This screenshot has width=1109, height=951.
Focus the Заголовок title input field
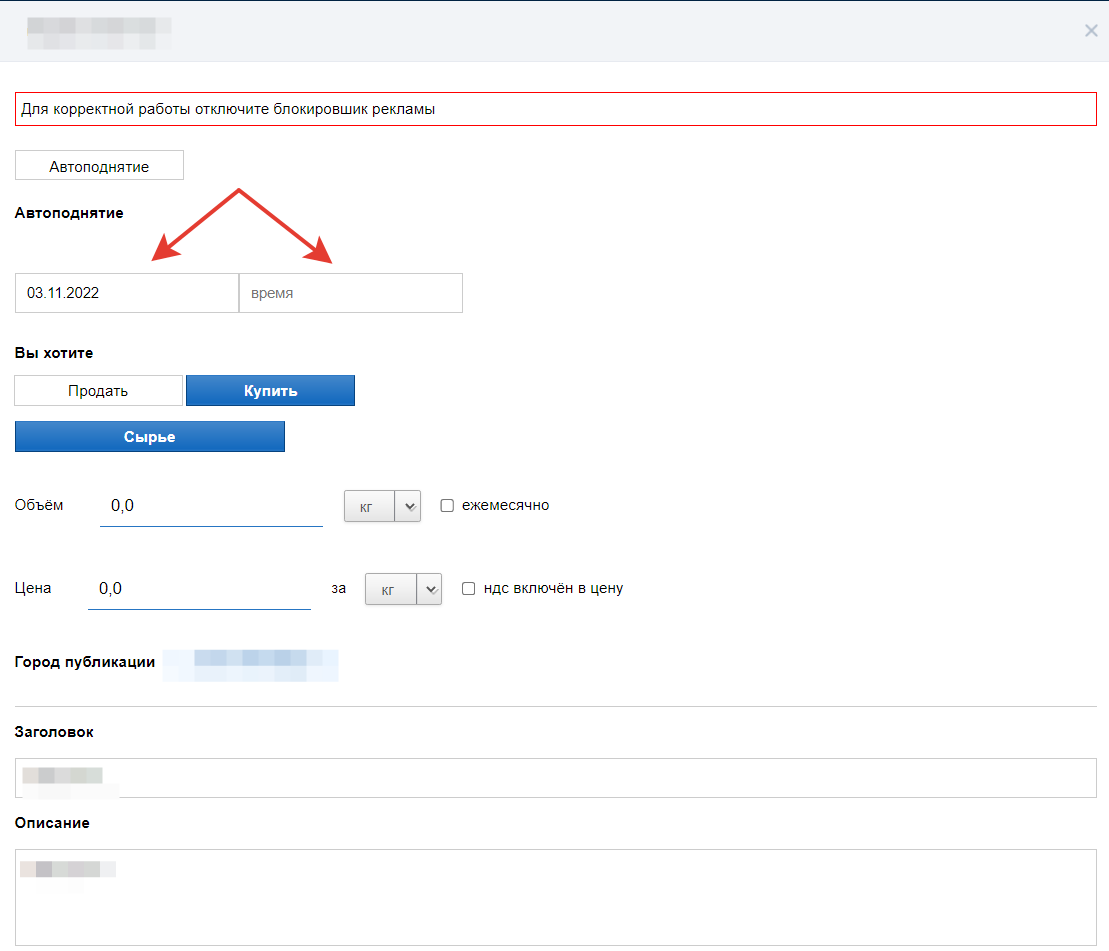(555, 778)
